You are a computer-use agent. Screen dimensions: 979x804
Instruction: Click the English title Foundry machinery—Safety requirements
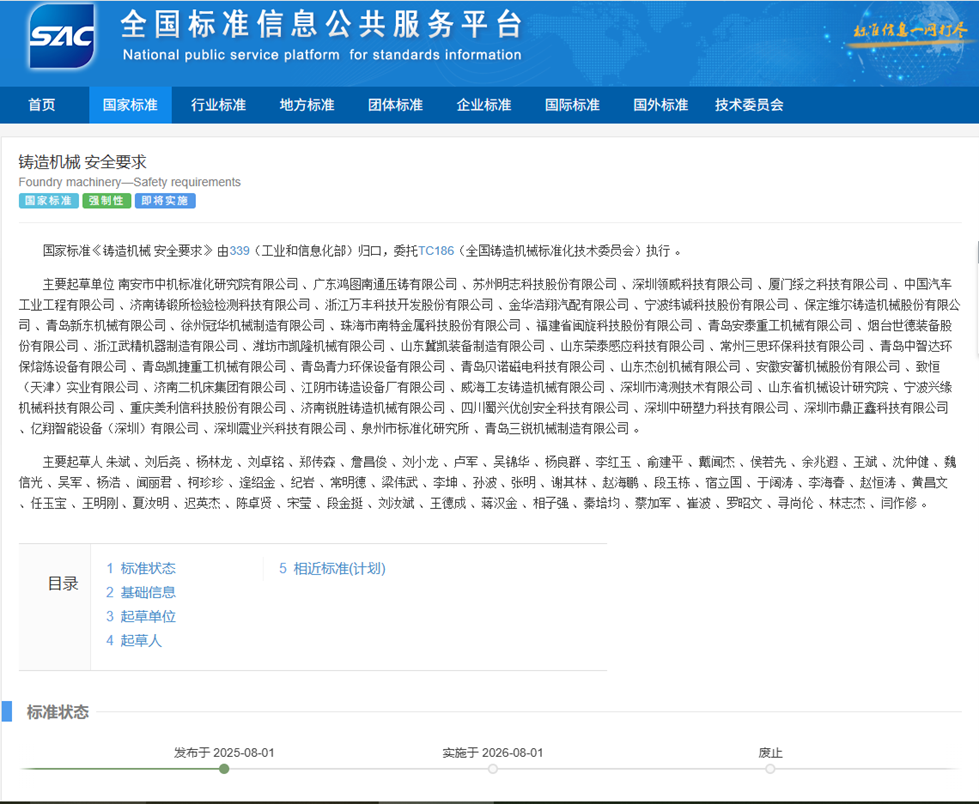click(x=130, y=182)
